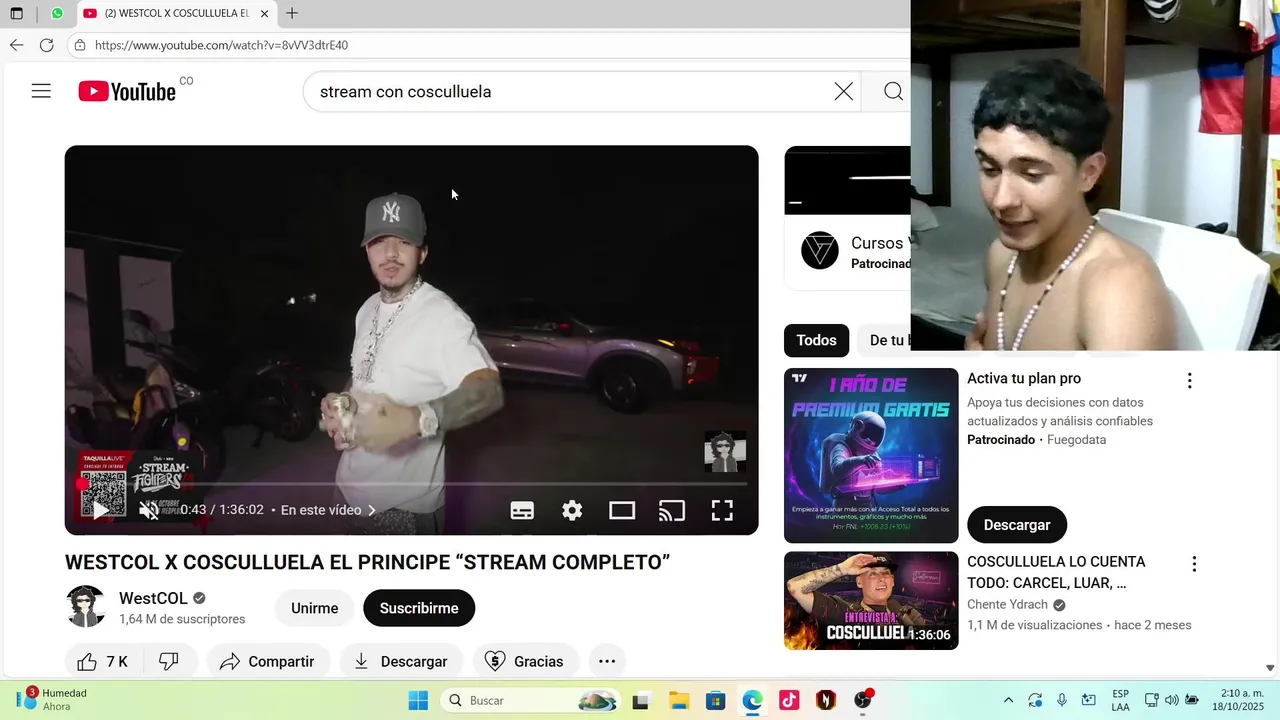
Task: Open options menu for 'Activa tu plan pro' ad
Action: point(1189,380)
